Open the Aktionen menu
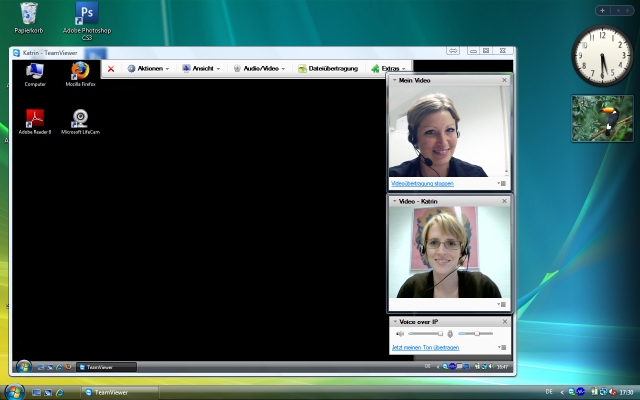Image resolution: width=640 pixels, height=400 pixels. (x=148, y=69)
